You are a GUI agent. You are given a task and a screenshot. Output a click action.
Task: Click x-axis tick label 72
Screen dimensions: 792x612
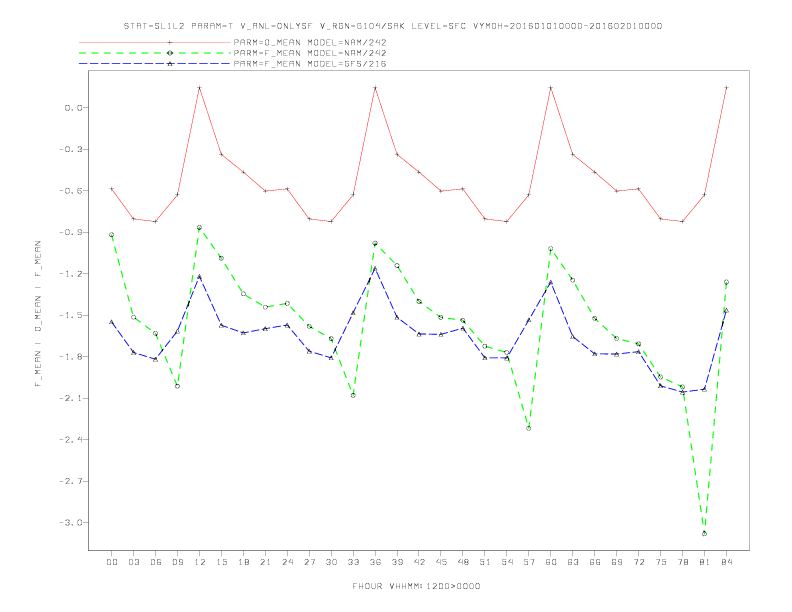(x=639, y=562)
